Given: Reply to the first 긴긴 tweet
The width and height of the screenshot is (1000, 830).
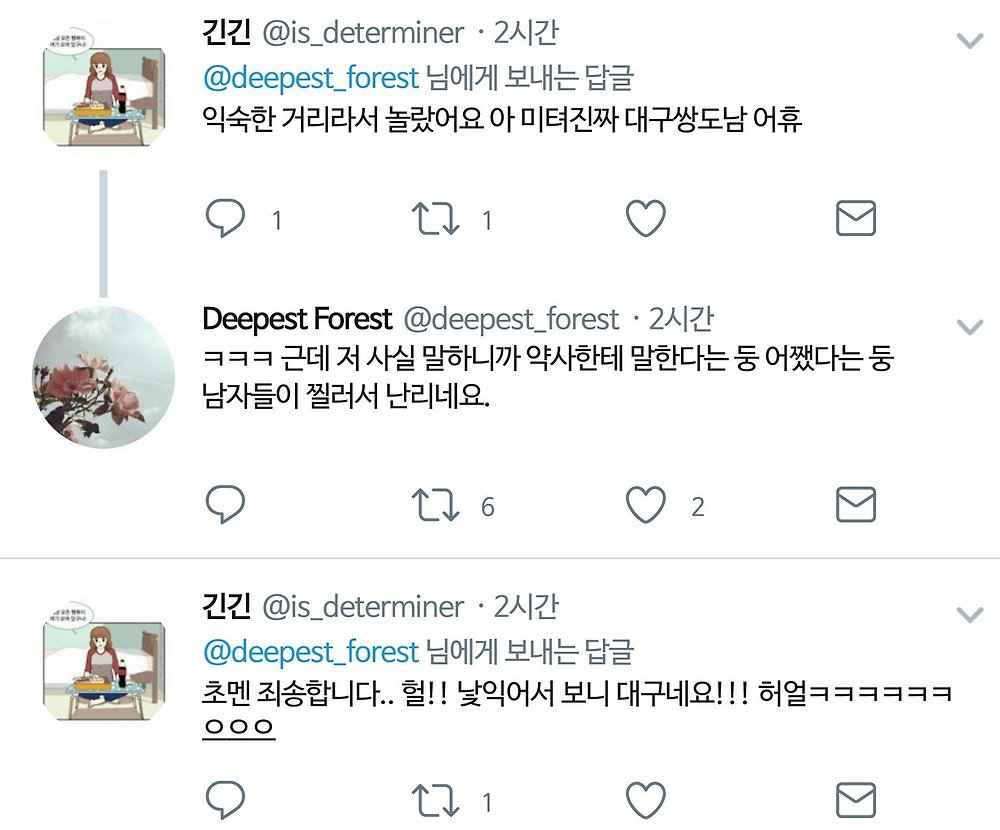Looking at the screenshot, I should 225,218.
